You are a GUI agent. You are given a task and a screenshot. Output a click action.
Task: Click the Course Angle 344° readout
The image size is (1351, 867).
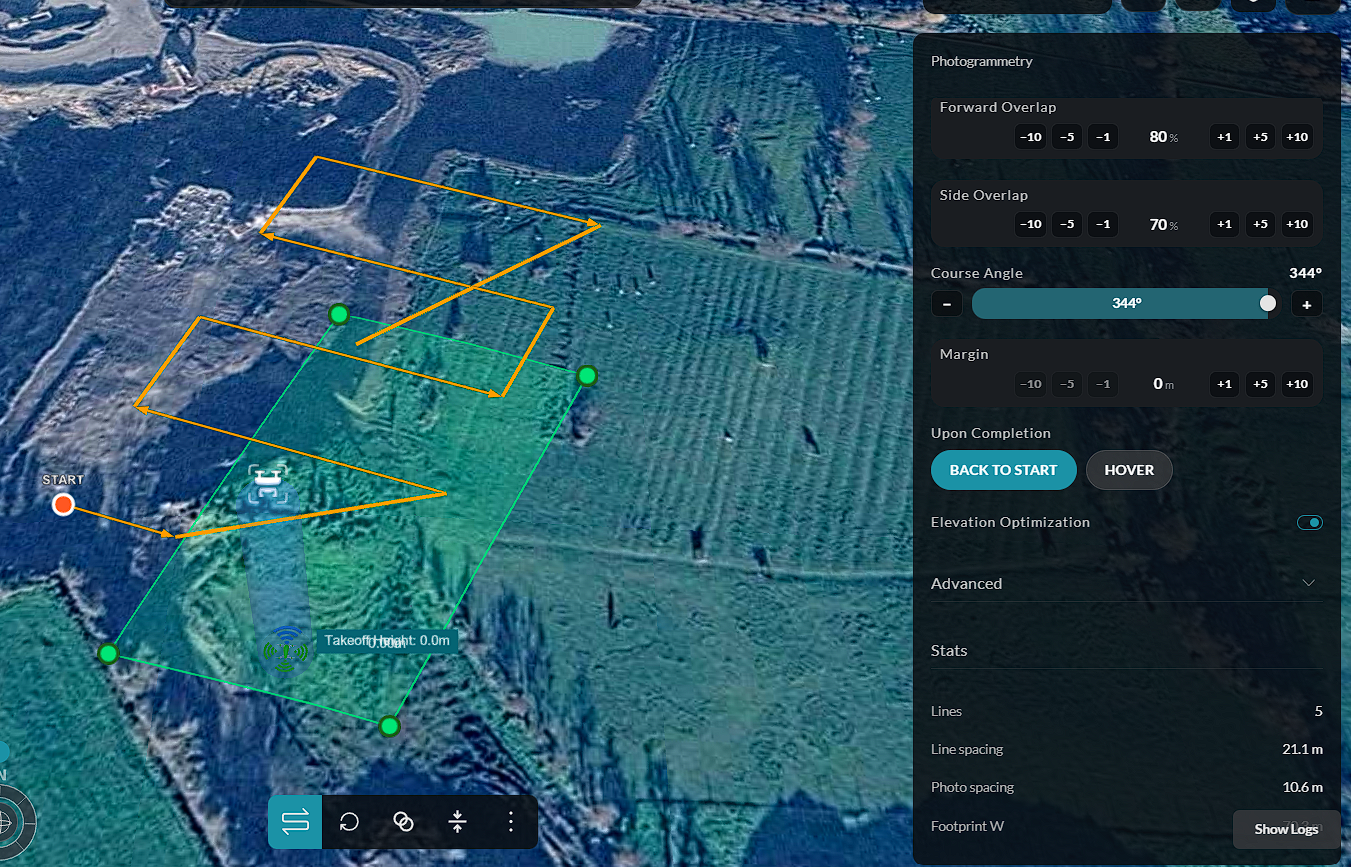tap(1305, 273)
